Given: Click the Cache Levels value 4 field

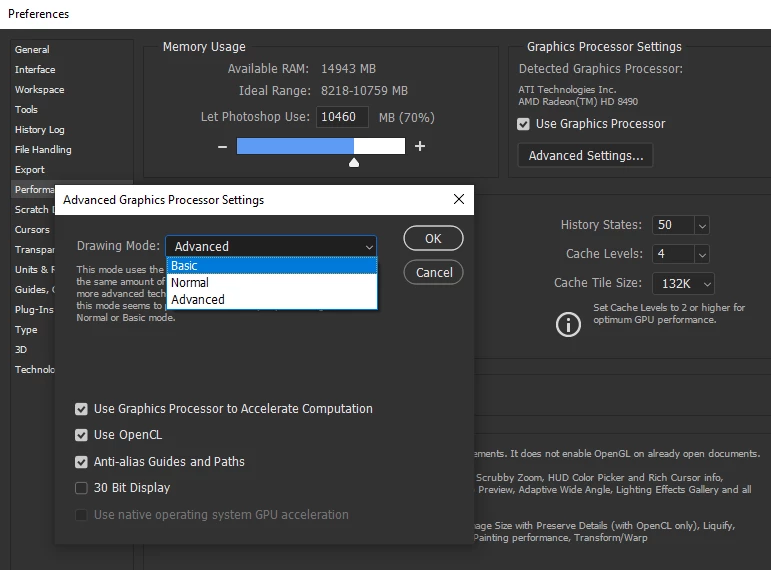Looking at the screenshot, I should (x=674, y=254).
